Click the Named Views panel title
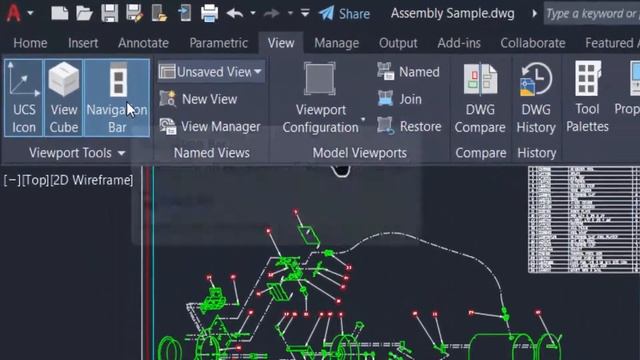The width and height of the screenshot is (640, 360). 211,153
